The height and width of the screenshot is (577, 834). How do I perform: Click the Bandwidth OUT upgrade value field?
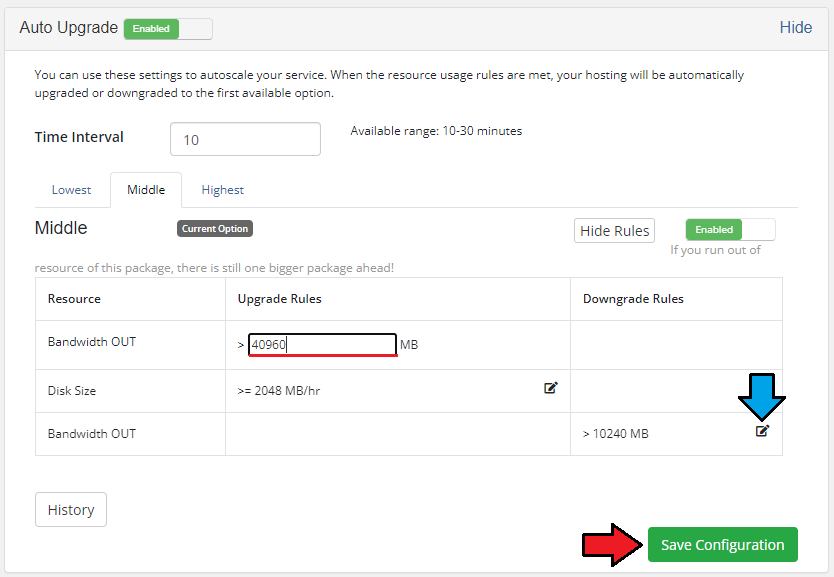[x=322, y=345]
